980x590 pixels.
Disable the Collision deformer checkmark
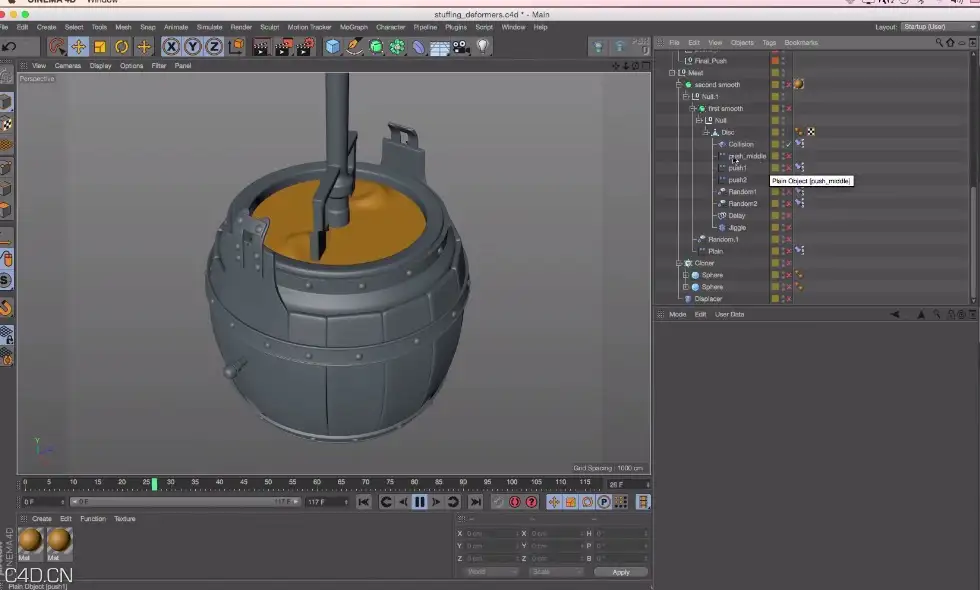(x=789, y=144)
